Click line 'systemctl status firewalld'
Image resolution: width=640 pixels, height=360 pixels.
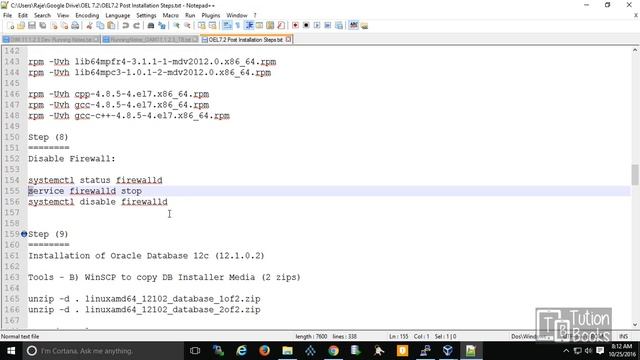95,180
